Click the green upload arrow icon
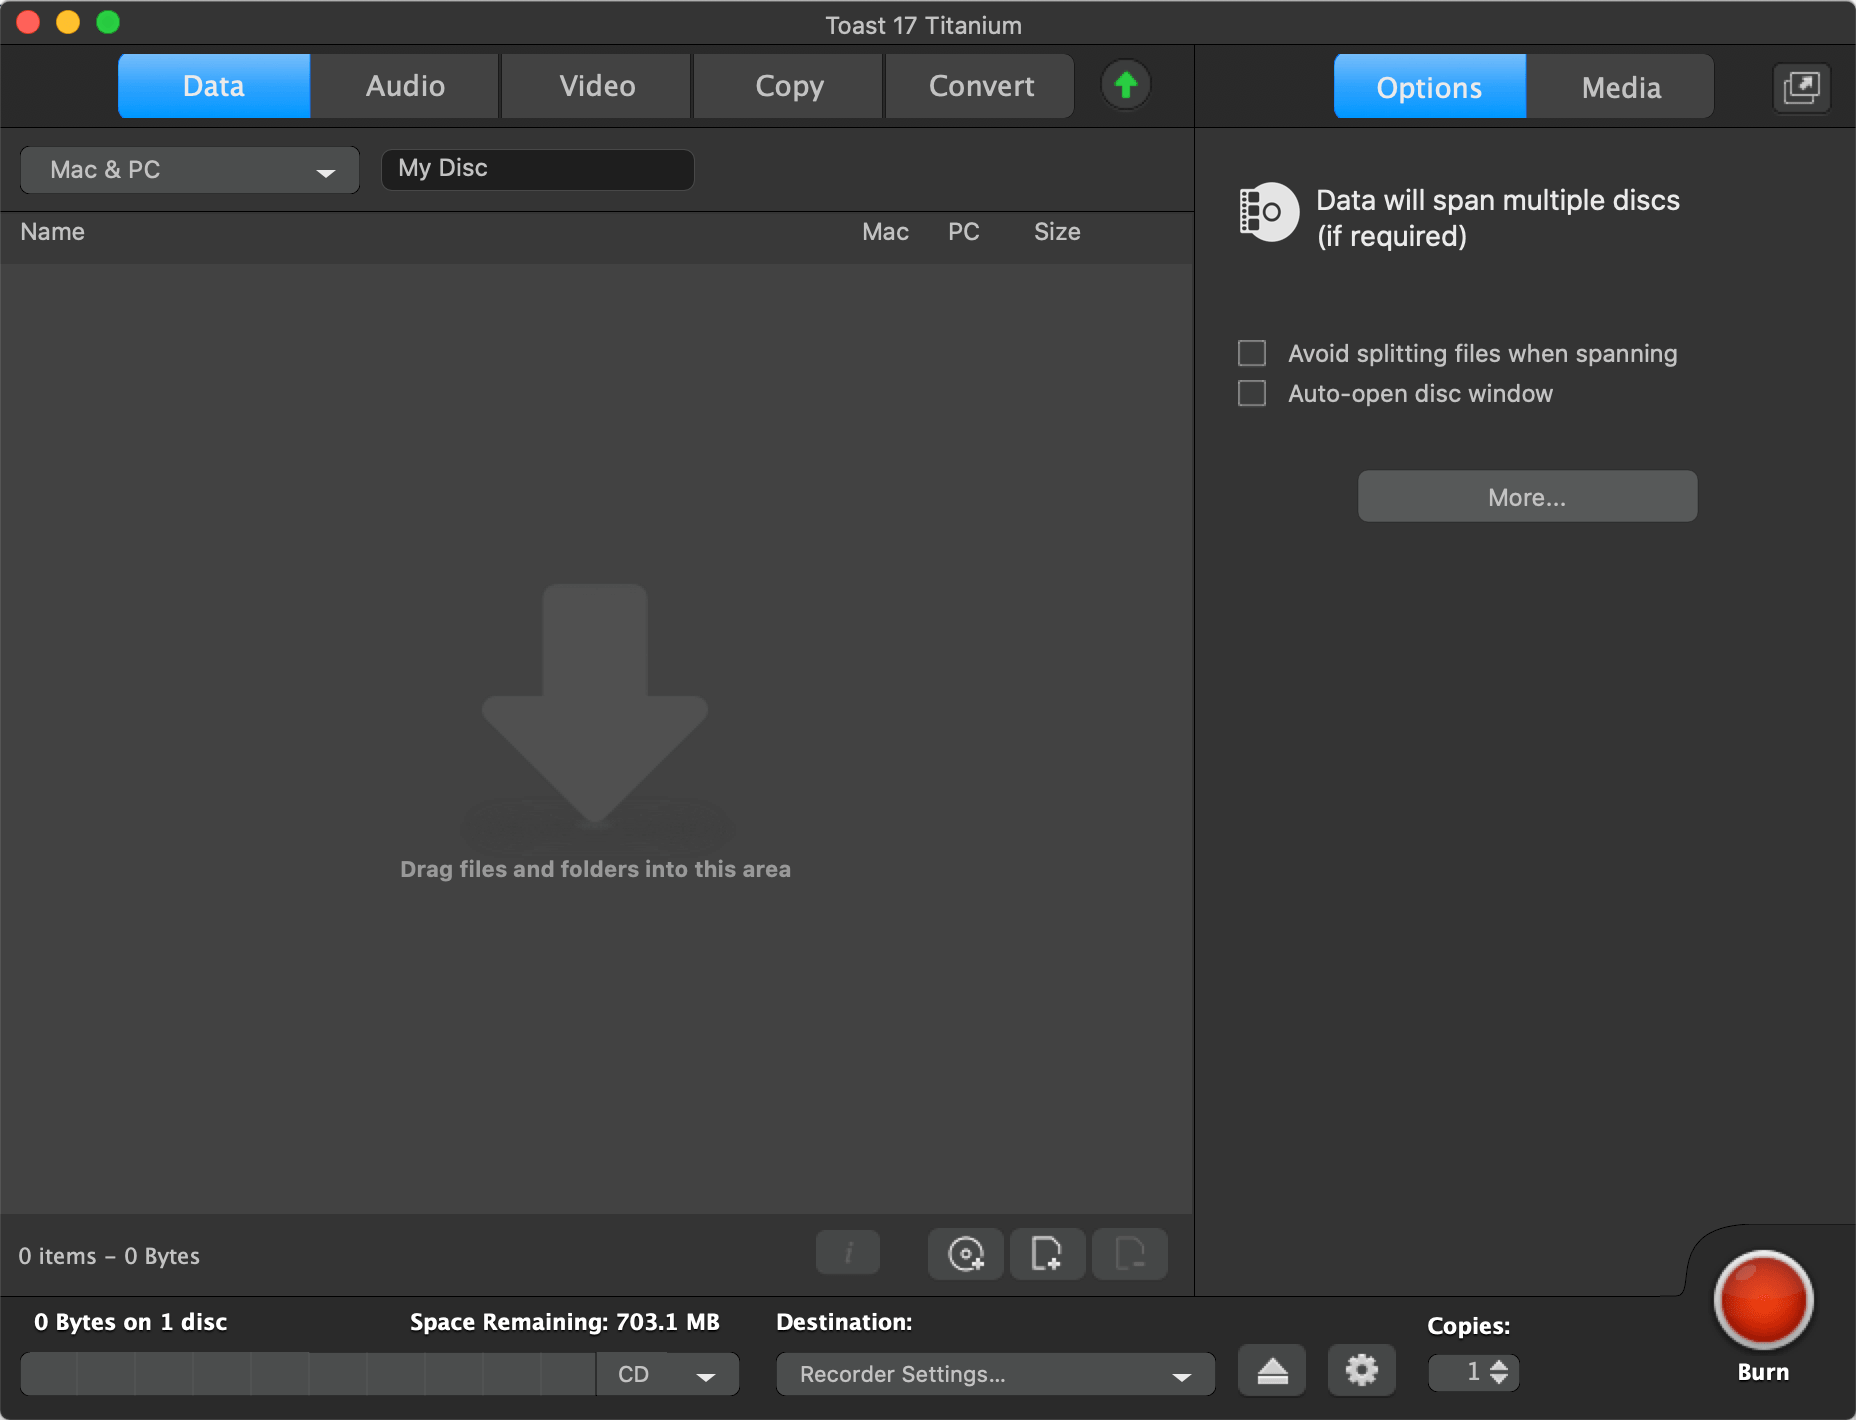Image resolution: width=1856 pixels, height=1420 pixels. 1126,86
